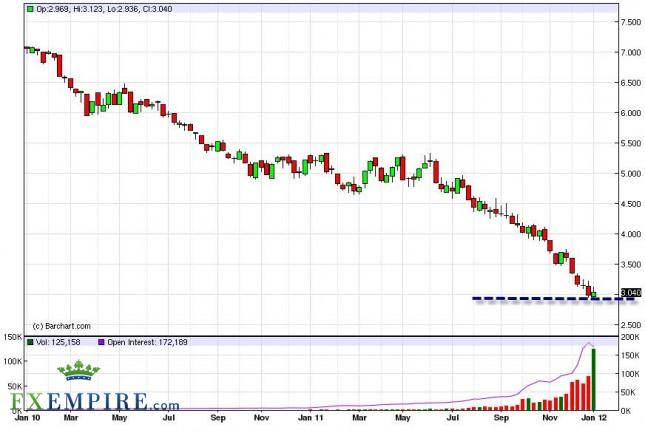The width and height of the screenshot is (645, 433).
Task: Click the 50K right open interest label
Action: click(x=628, y=392)
